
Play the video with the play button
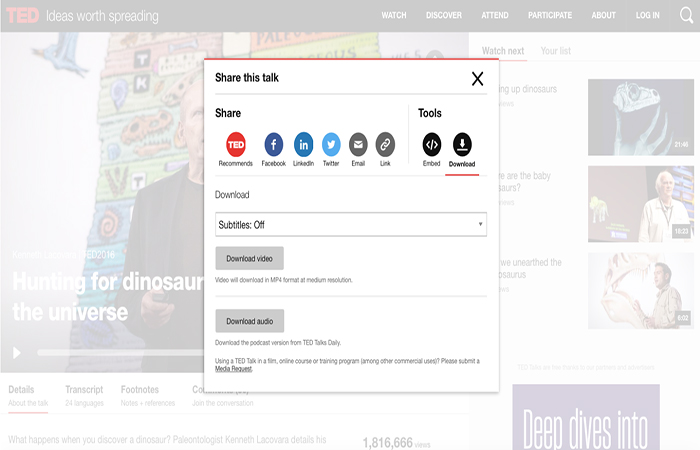click(17, 353)
